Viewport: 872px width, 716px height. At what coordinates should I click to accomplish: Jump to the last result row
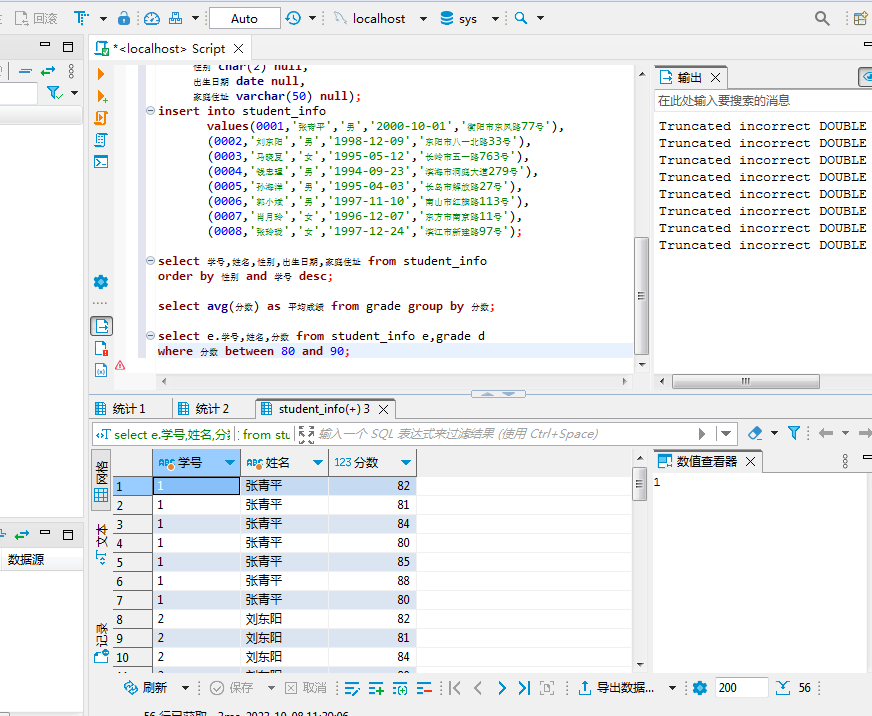tap(524, 688)
